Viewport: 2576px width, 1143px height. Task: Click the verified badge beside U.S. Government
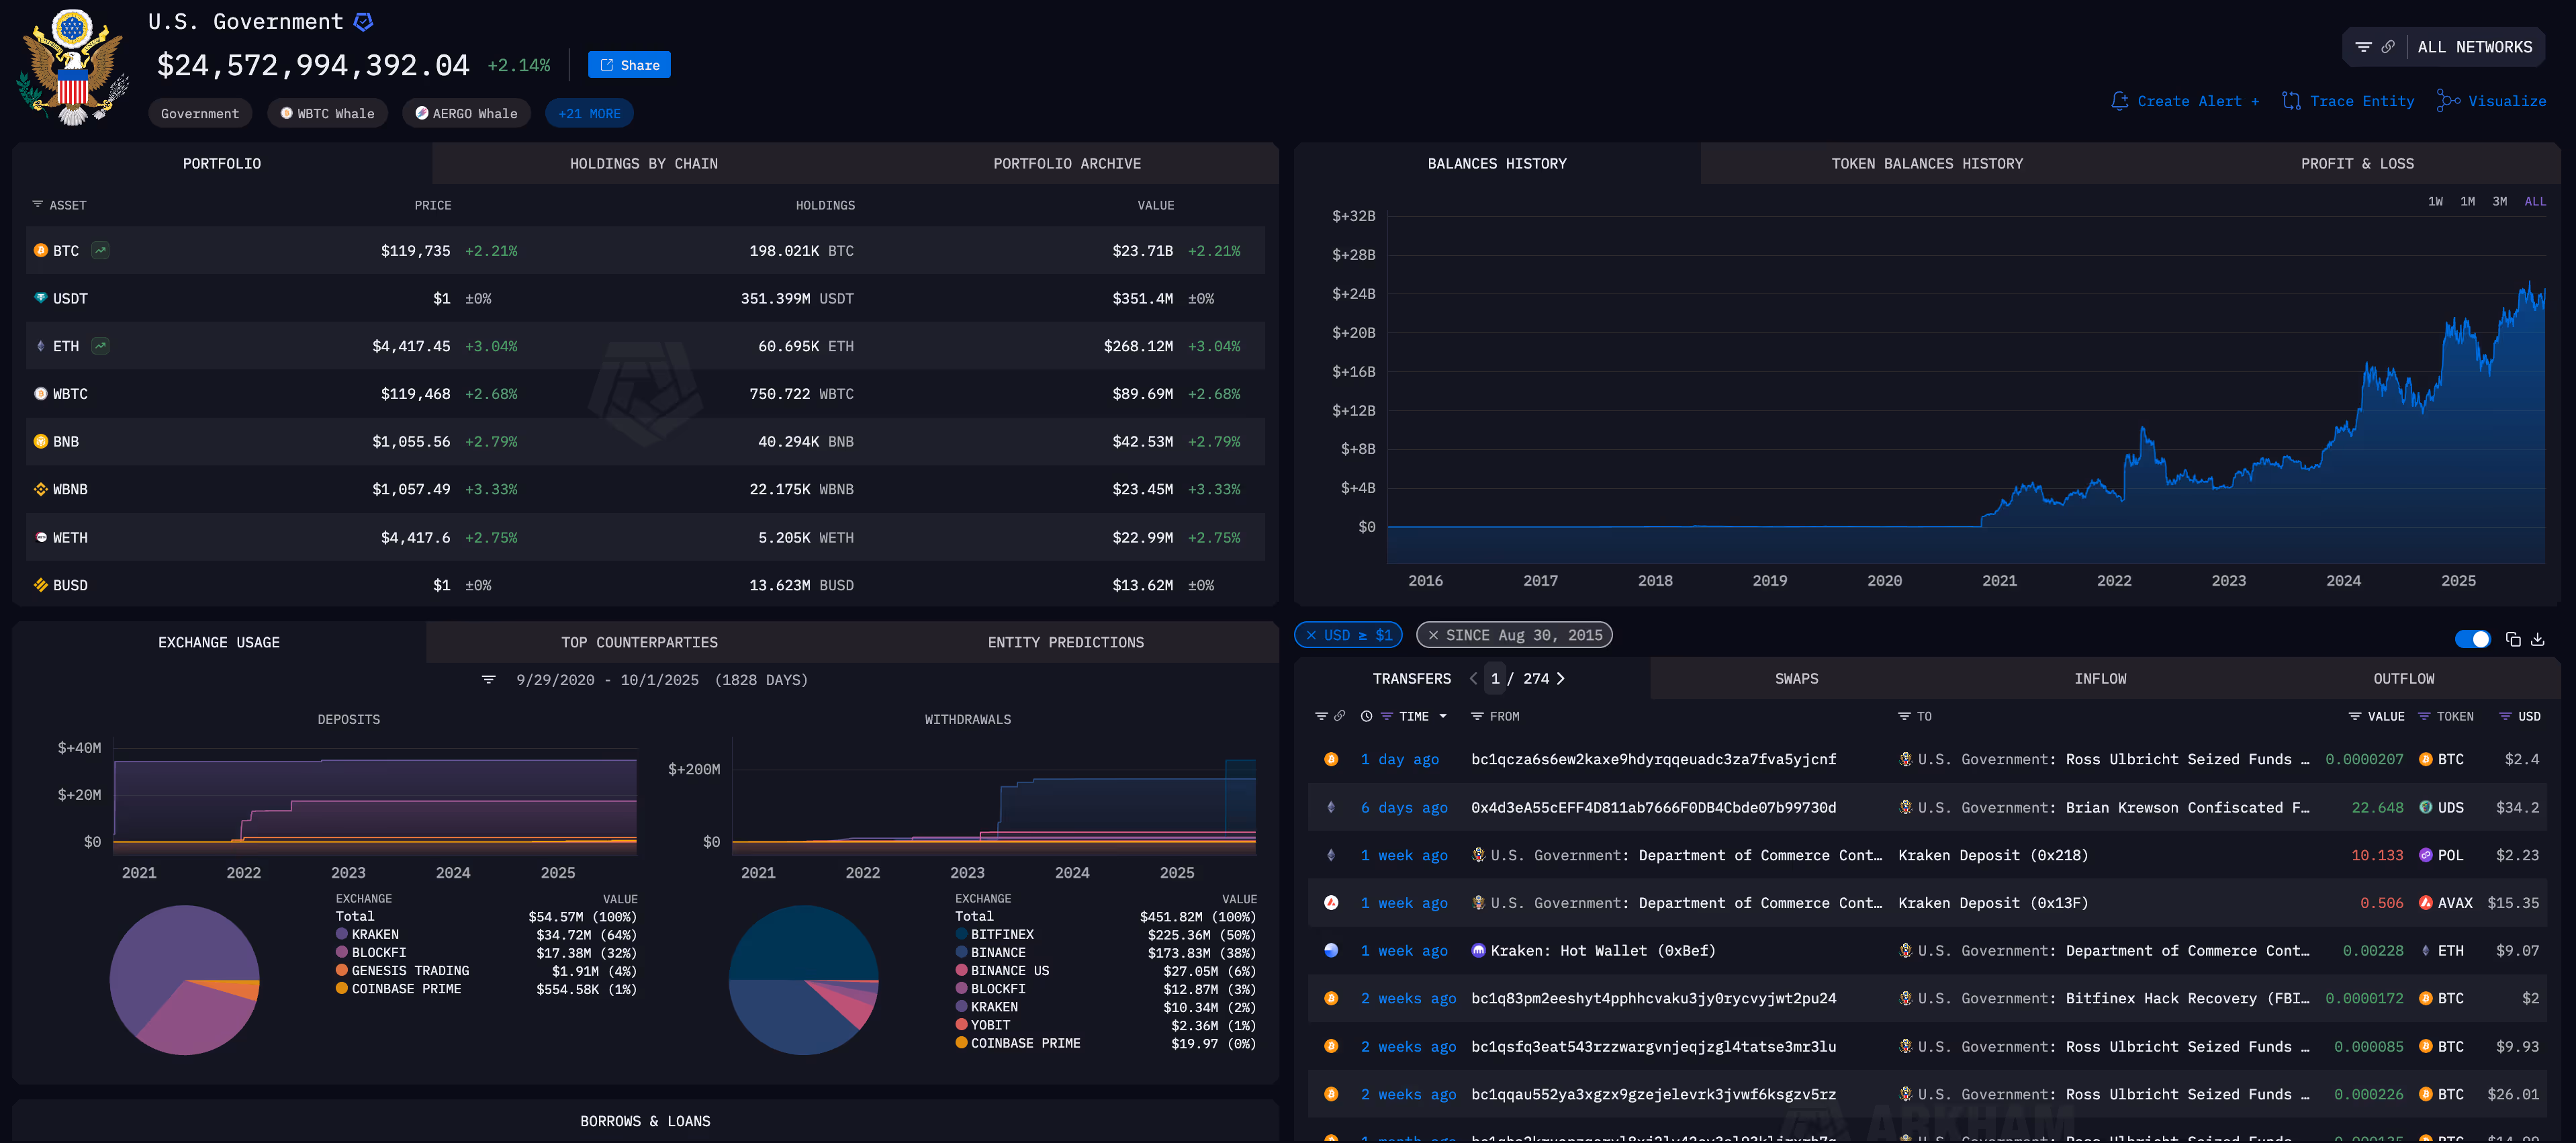click(x=364, y=22)
